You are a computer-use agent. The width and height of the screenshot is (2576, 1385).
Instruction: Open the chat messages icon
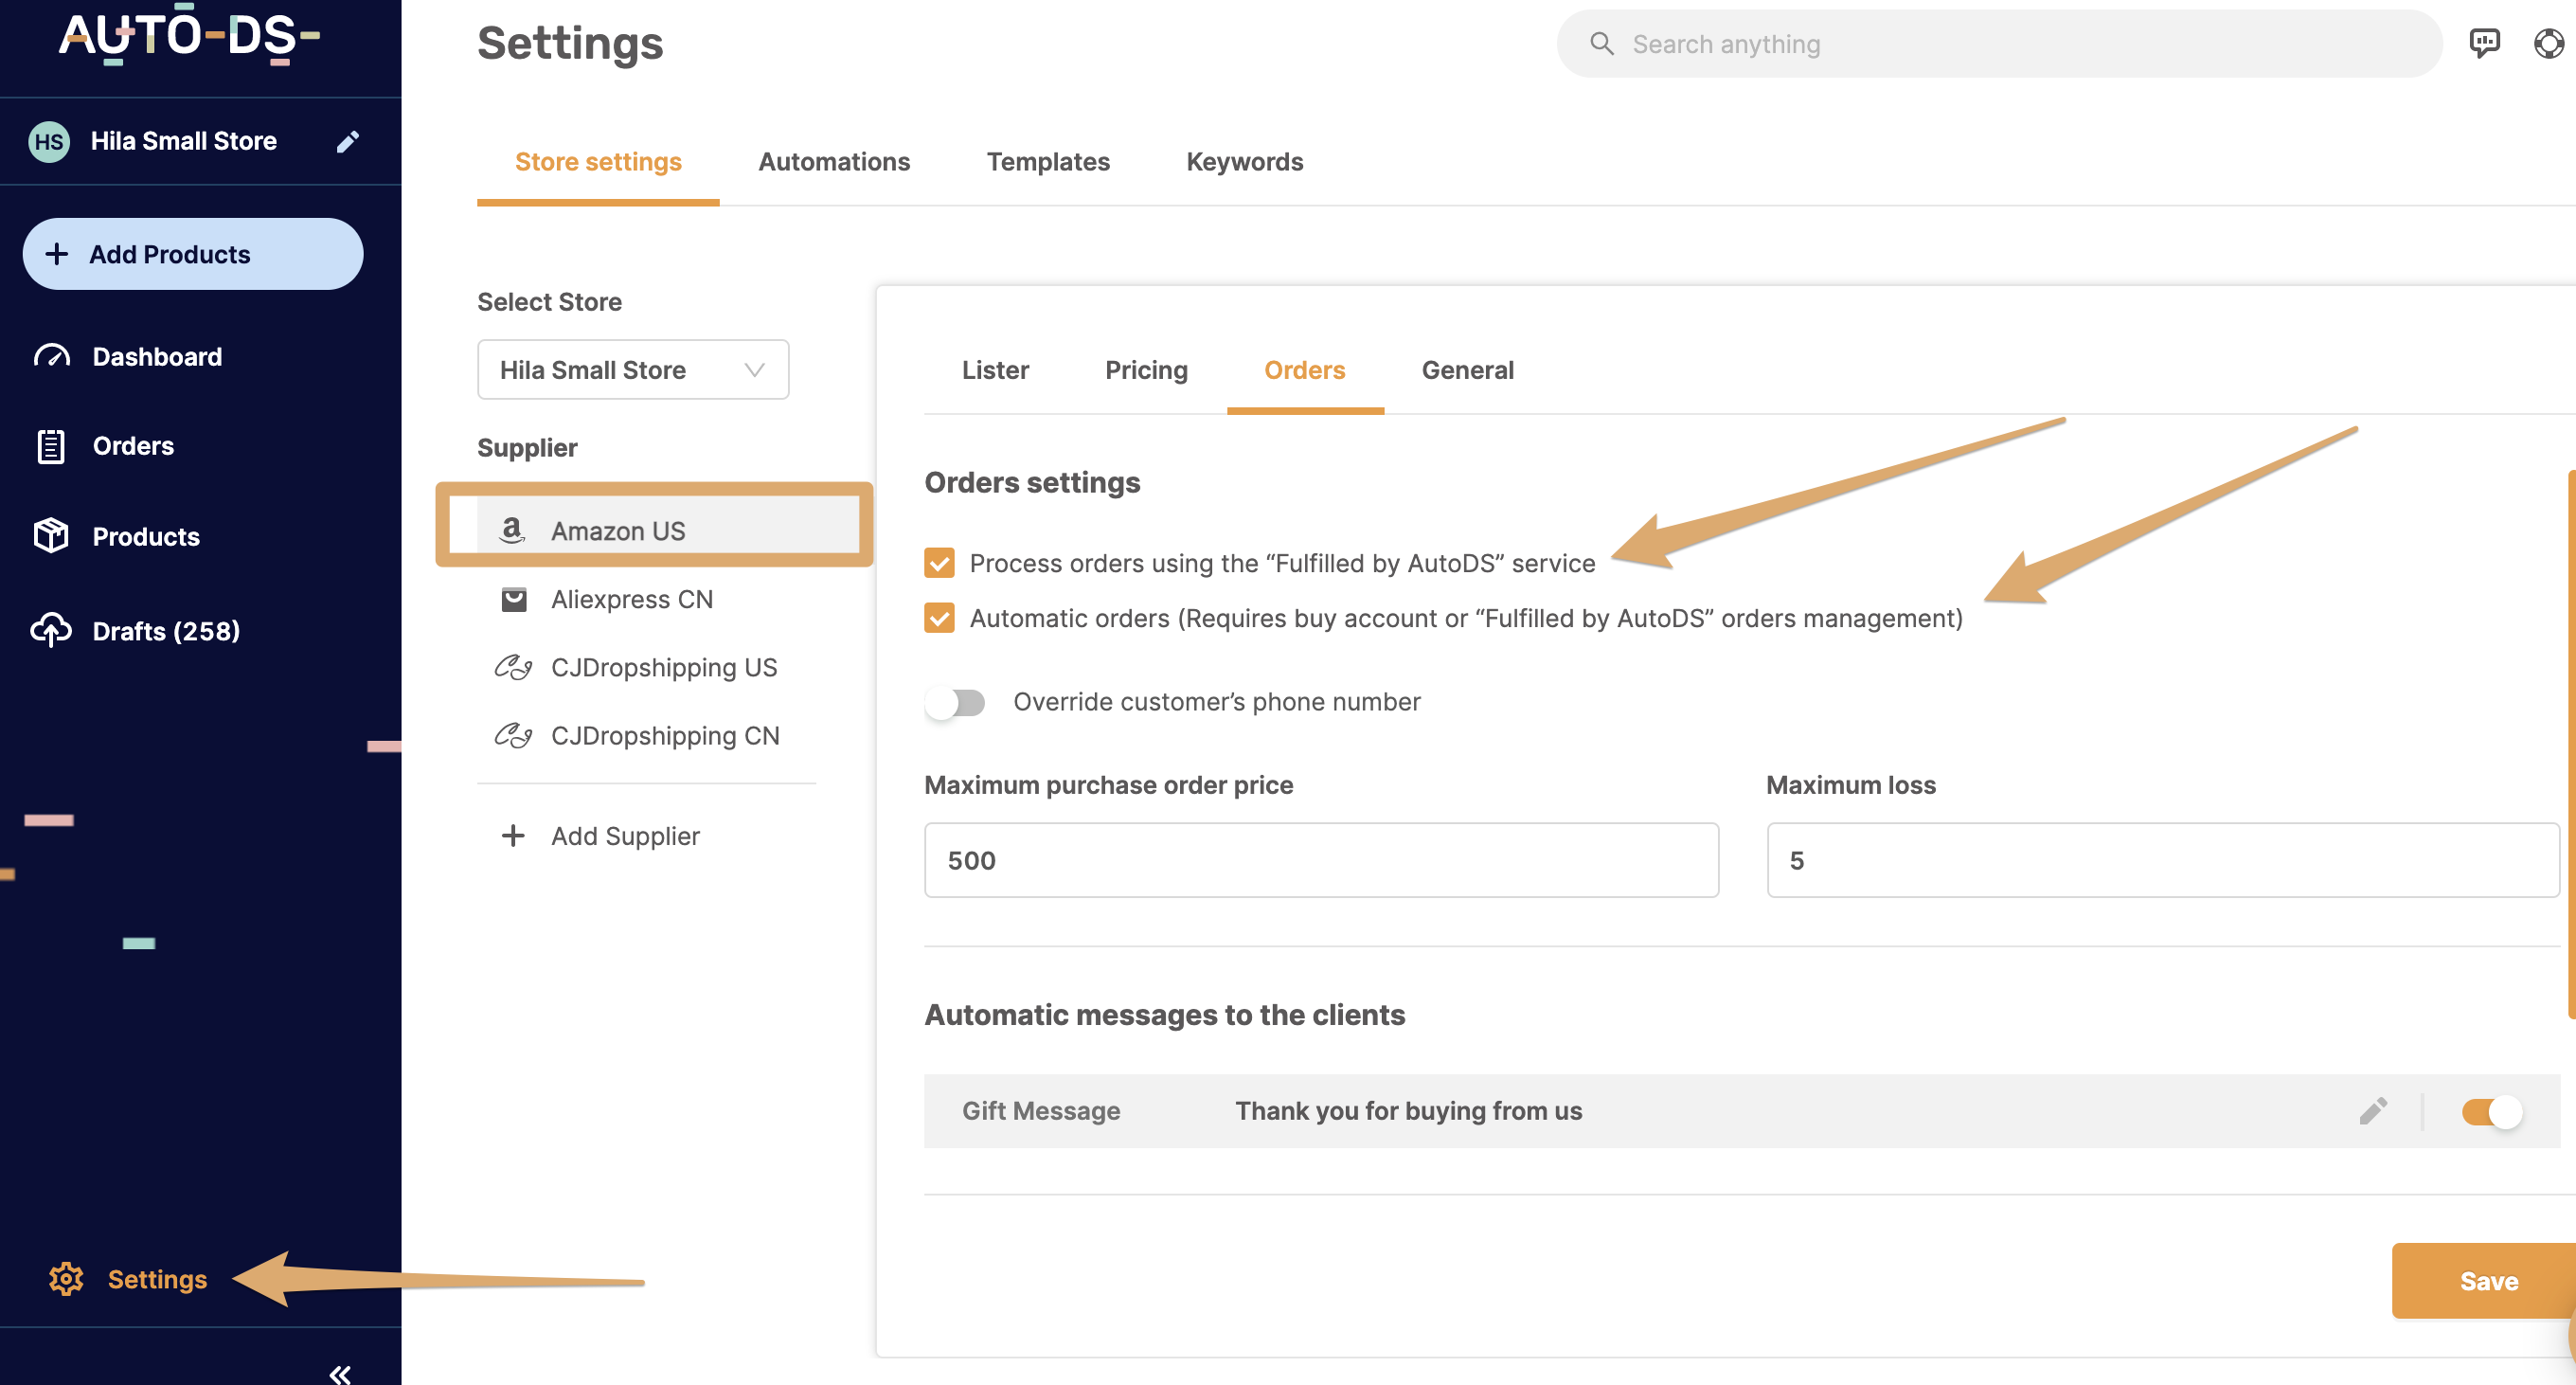(2484, 43)
